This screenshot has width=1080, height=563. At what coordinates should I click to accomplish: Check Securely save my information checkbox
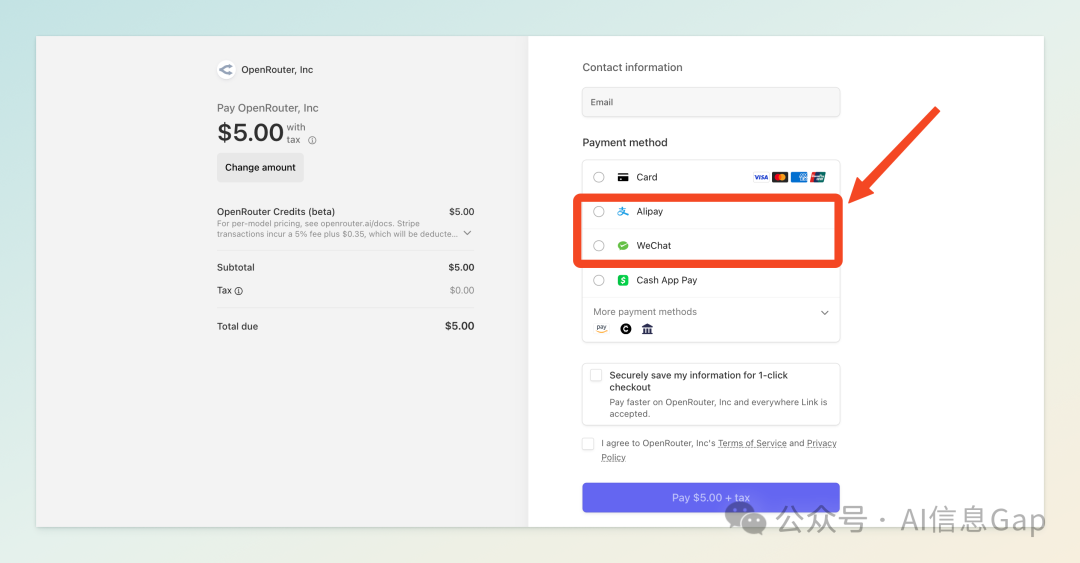(596, 376)
